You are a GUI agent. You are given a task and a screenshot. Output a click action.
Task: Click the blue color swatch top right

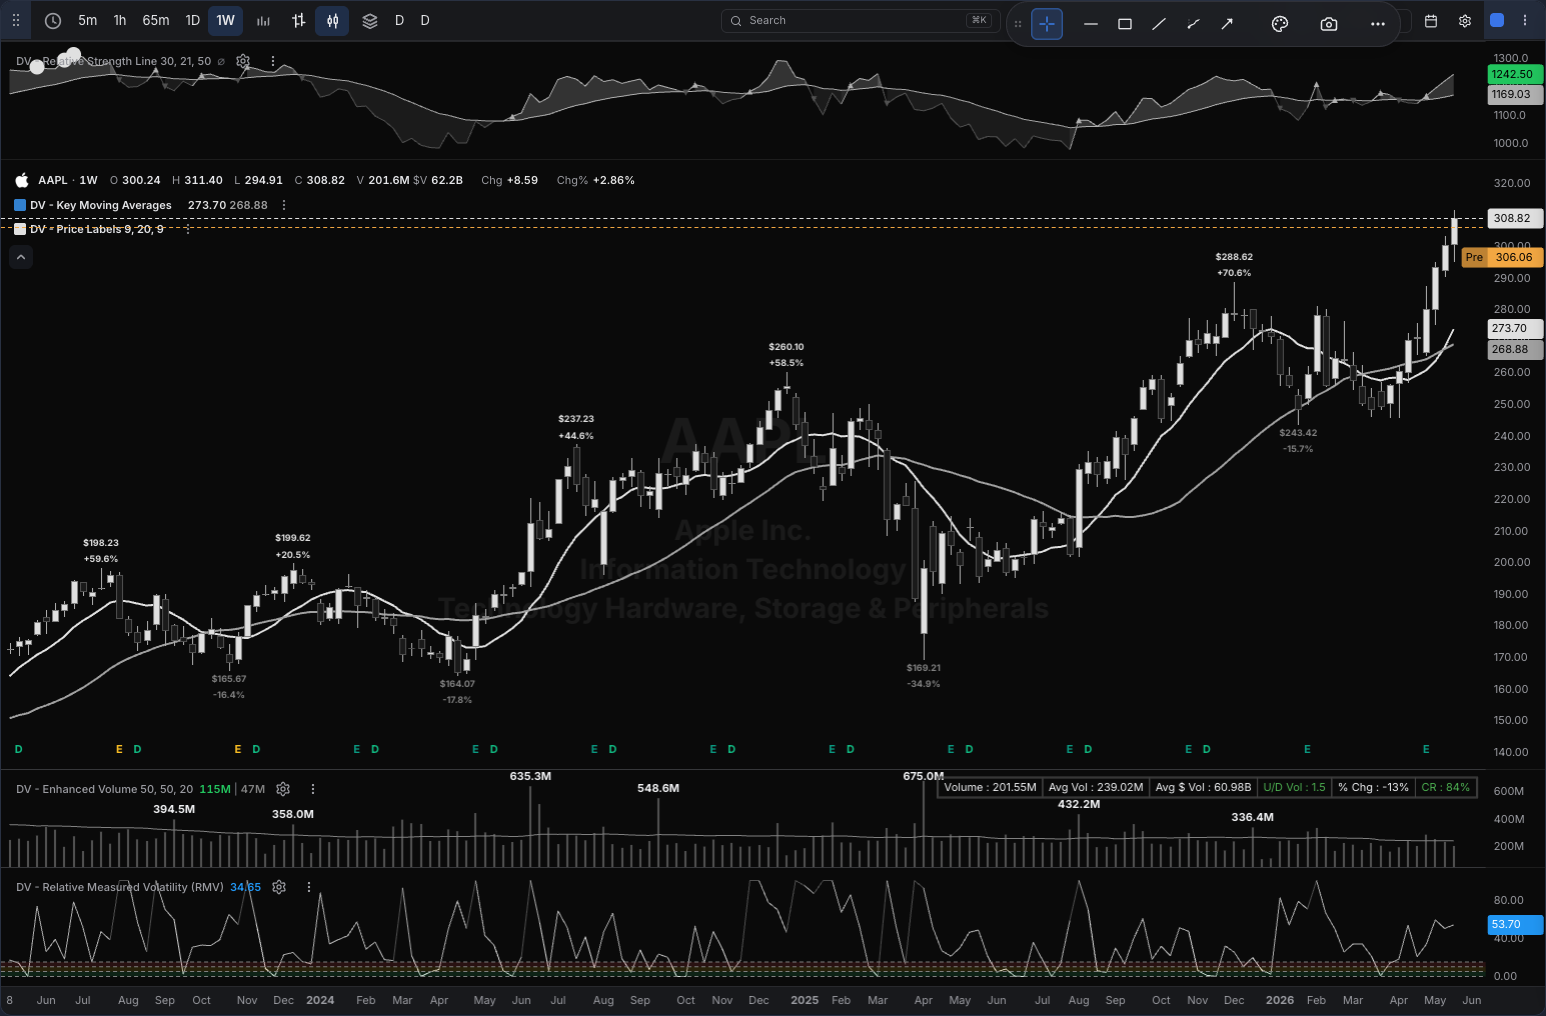pyautogui.click(x=1497, y=20)
